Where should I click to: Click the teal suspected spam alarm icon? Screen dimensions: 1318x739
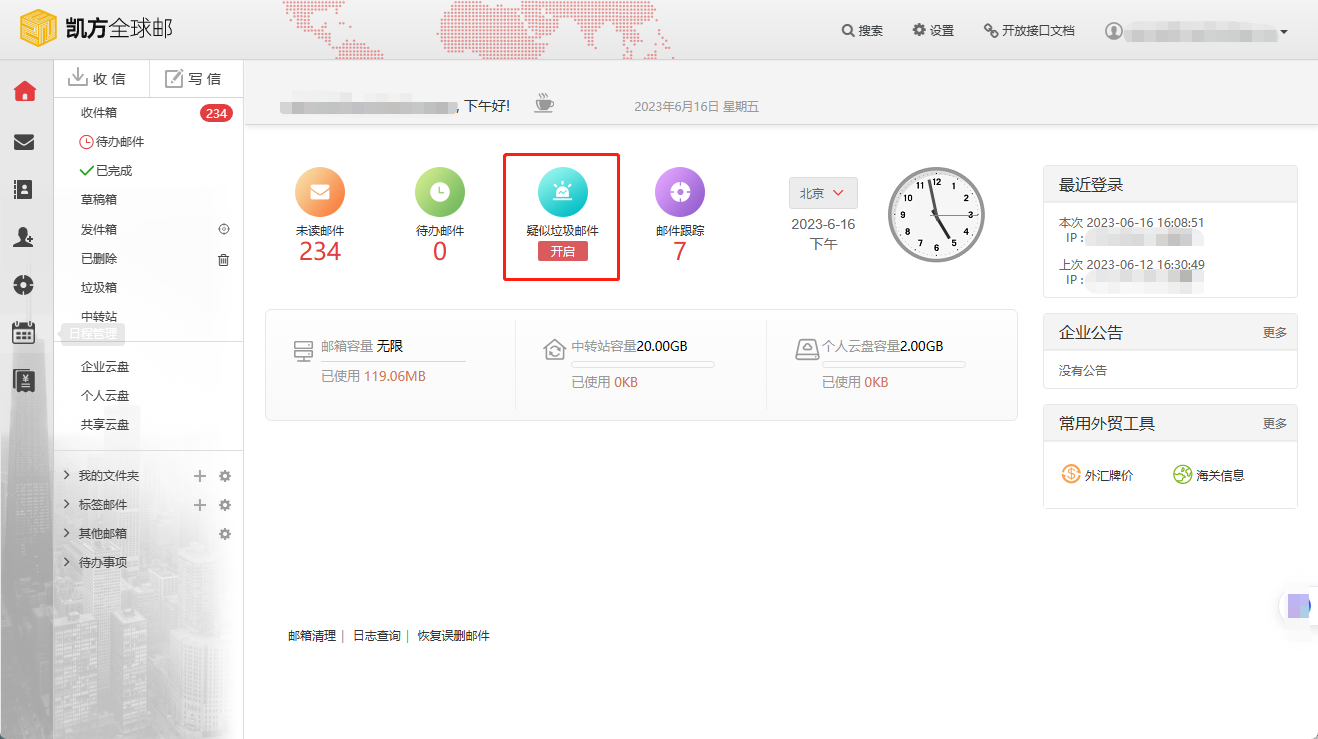[562, 192]
